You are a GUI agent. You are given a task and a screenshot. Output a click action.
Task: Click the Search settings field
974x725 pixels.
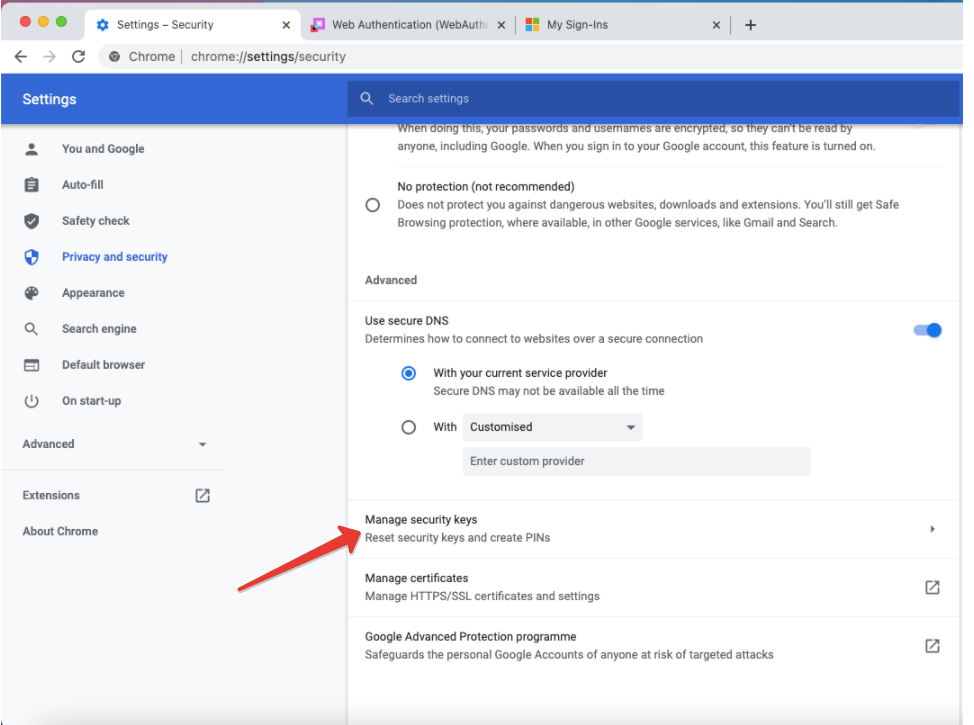[650, 98]
